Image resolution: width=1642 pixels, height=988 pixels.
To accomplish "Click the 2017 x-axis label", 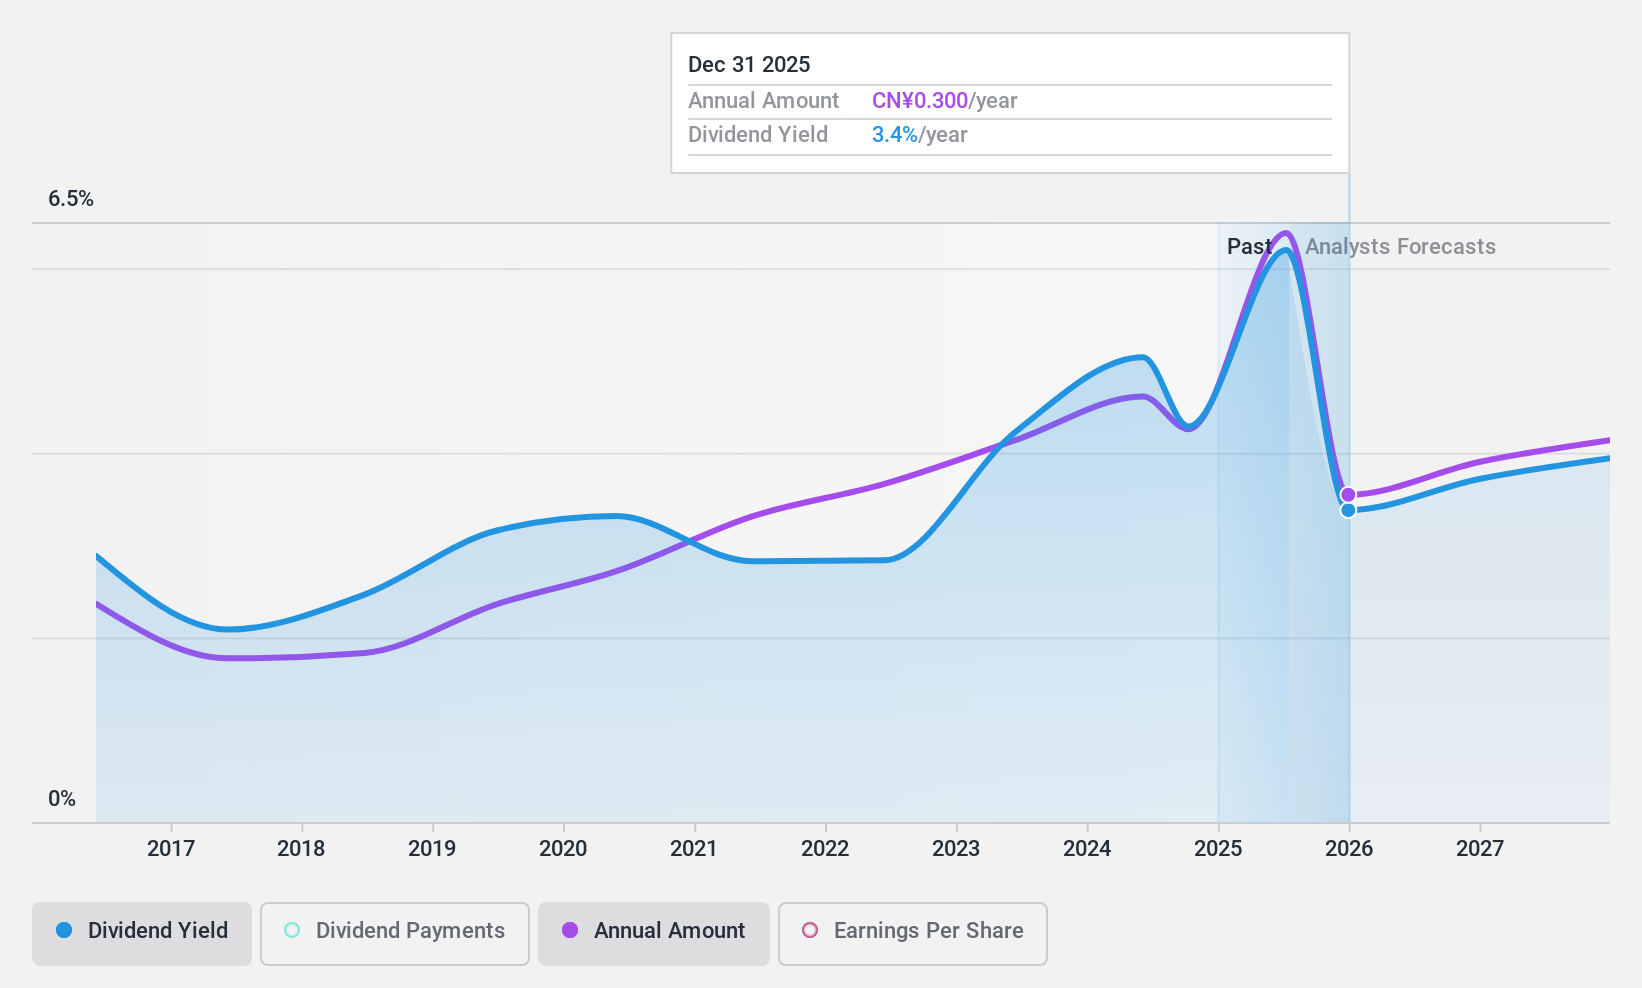I will pos(171,849).
